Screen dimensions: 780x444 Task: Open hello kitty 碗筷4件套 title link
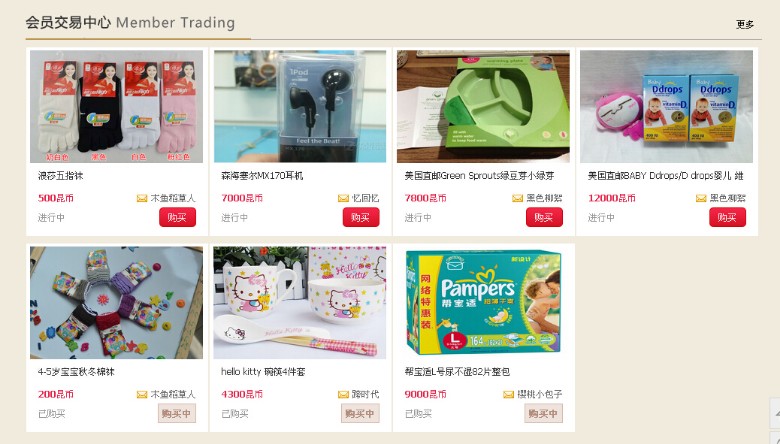263,372
